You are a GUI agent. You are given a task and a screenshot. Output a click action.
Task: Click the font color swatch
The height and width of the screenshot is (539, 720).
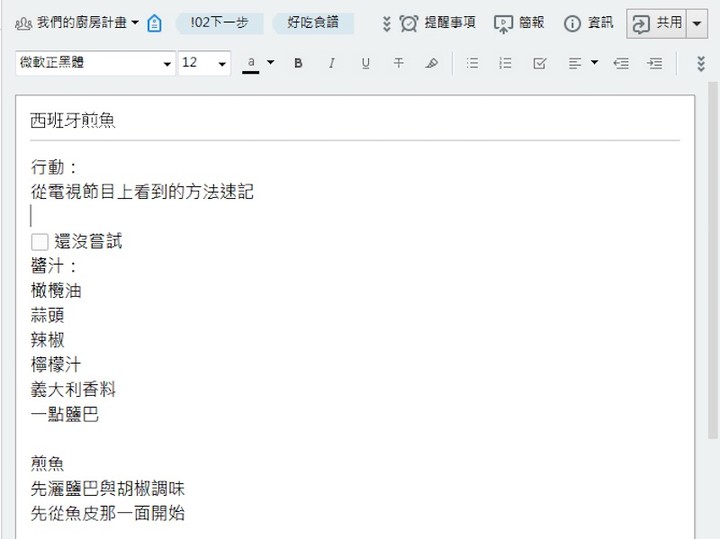[251, 63]
